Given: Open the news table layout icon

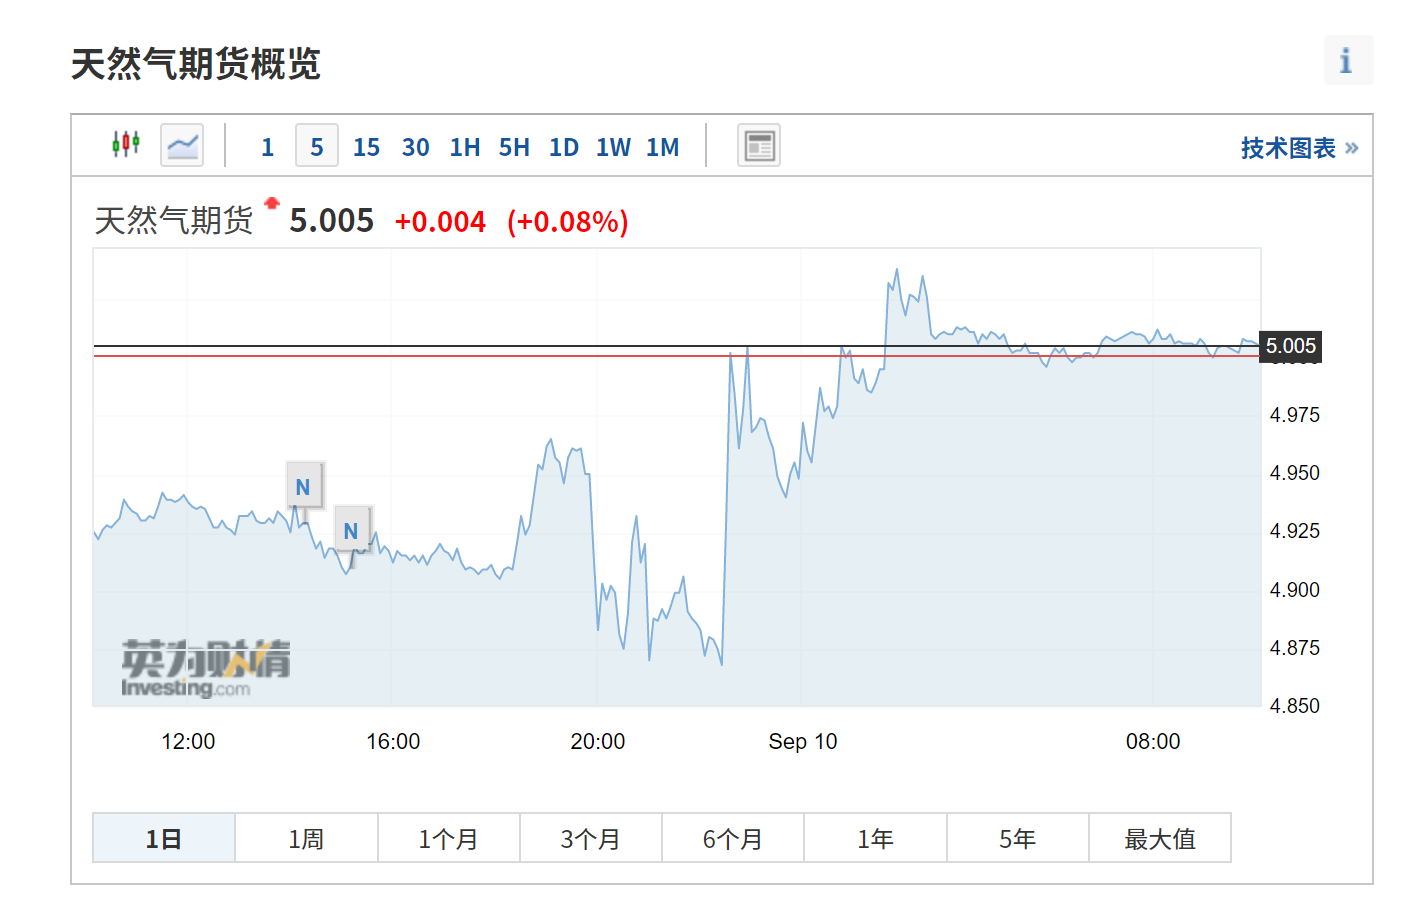Looking at the screenshot, I should point(759,146).
